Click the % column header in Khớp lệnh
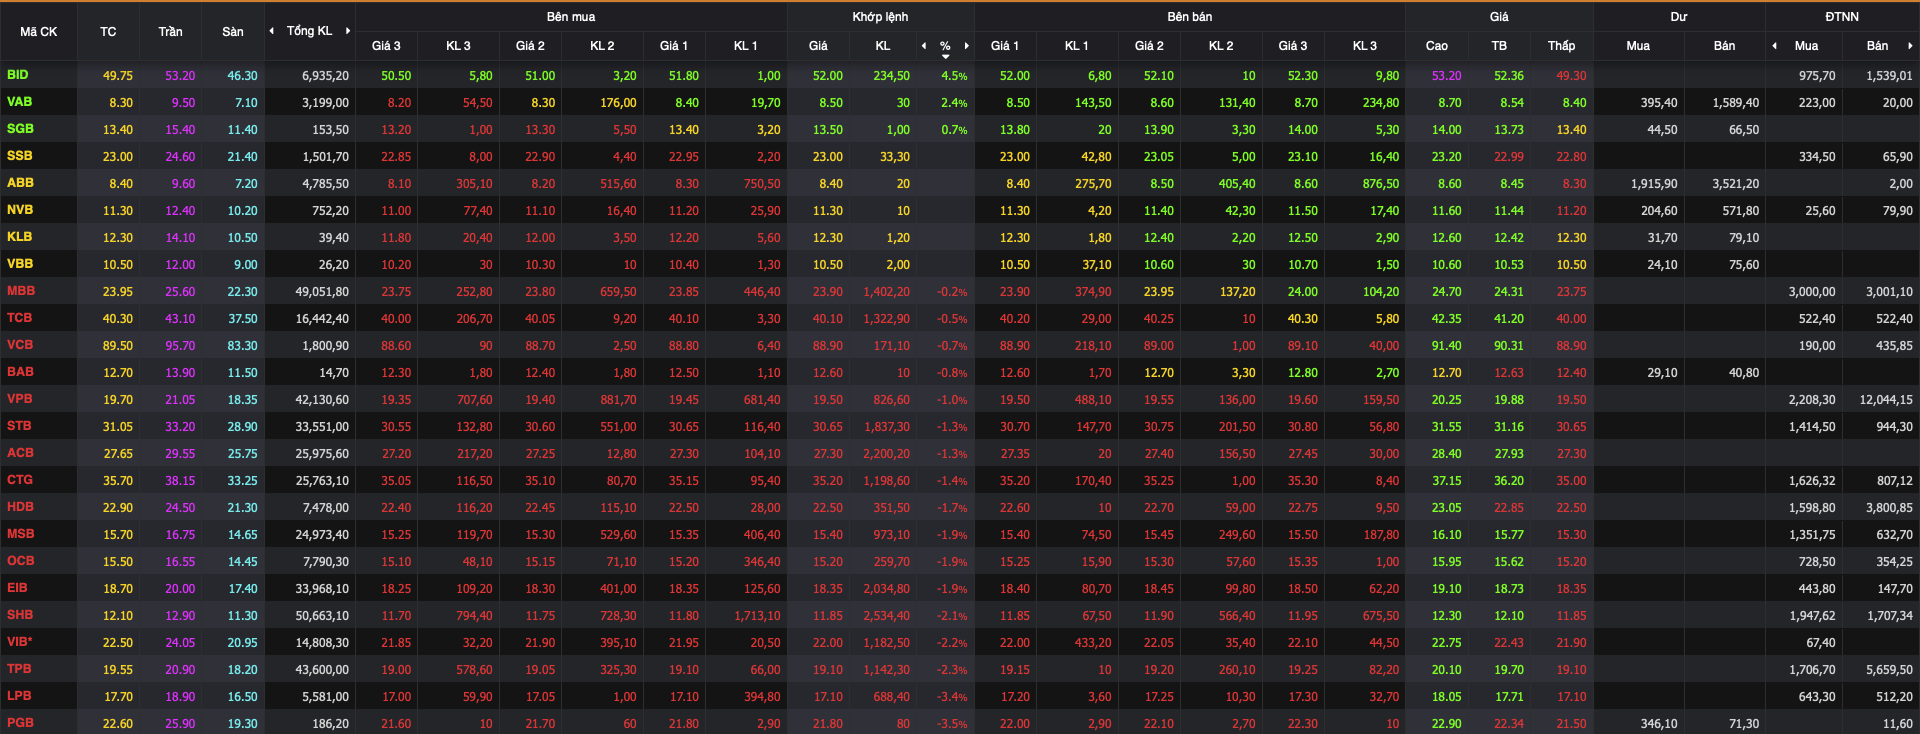The image size is (1920, 734). 945,46
